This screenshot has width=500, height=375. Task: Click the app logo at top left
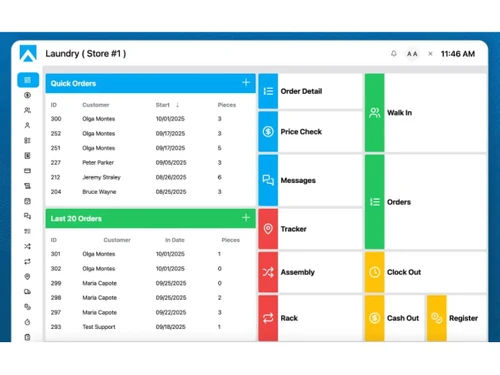point(28,53)
